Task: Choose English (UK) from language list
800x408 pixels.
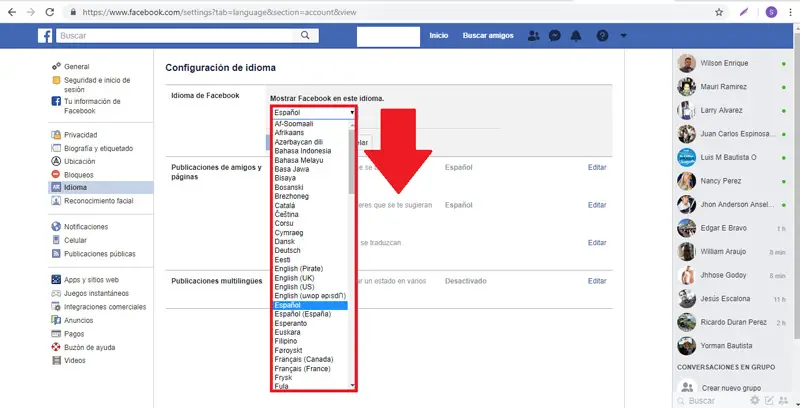Action: point(294,278)
